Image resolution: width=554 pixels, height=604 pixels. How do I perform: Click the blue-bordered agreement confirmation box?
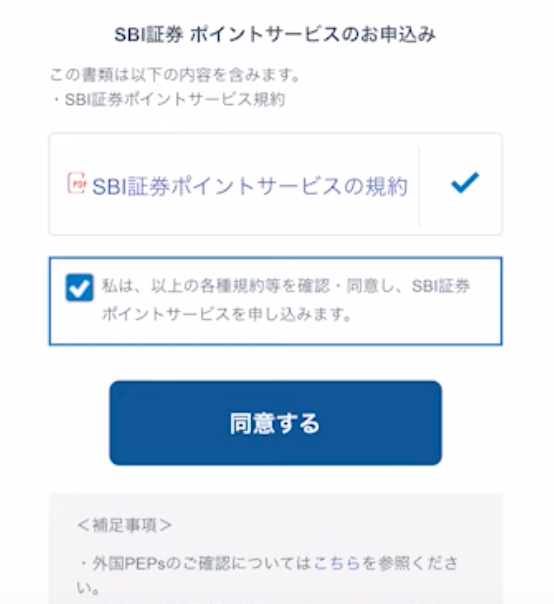[x=275, y=301]
